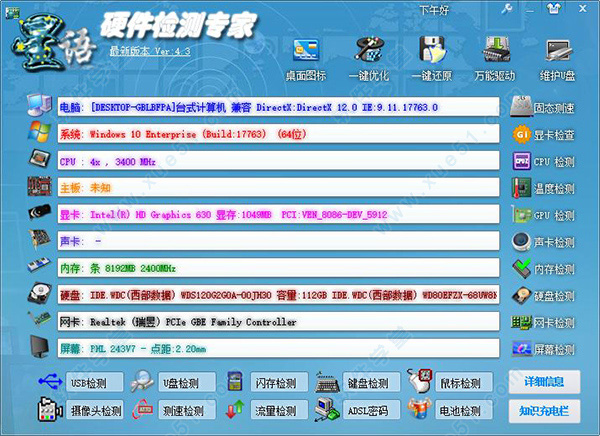Open 显卡检查 graphics card check
Image resolution: width=600 pixels, height=436 pixels.
pos(543,135)
